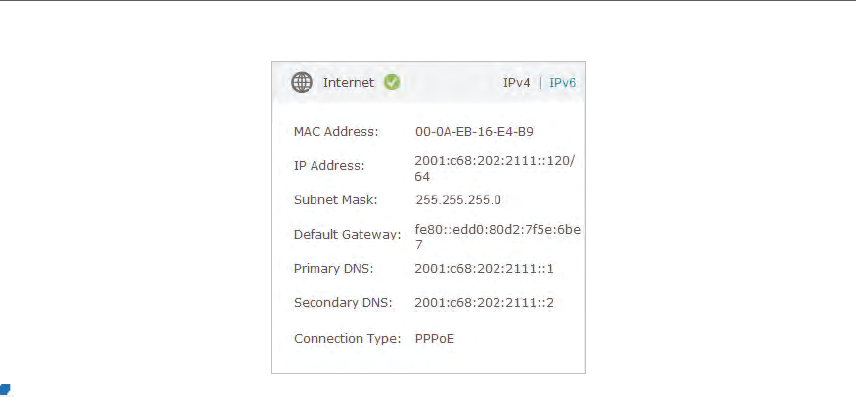
Task: Click the blue icon at bottom-left corner
Action: (x=6, y=389)
